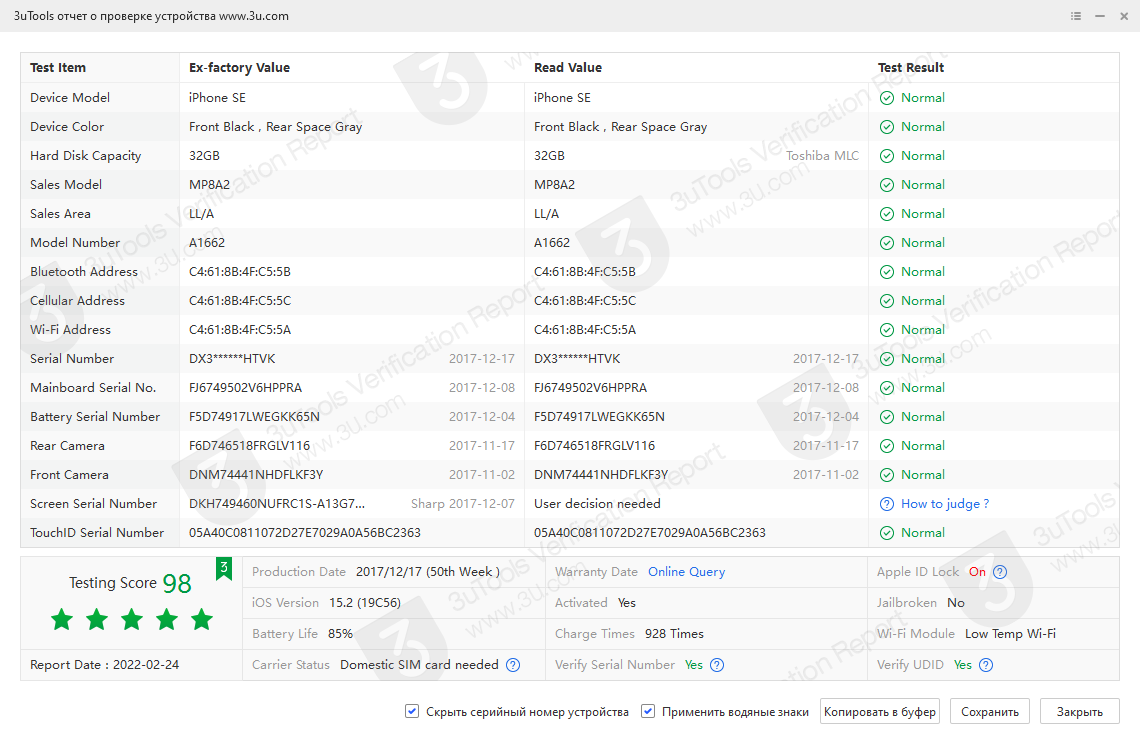Toggle the Скрыть серийный номер устройства checkbox
Image resolution: width=1140 pixels, height=749 pixels.
pyautogui.click(x=412, y=711)
